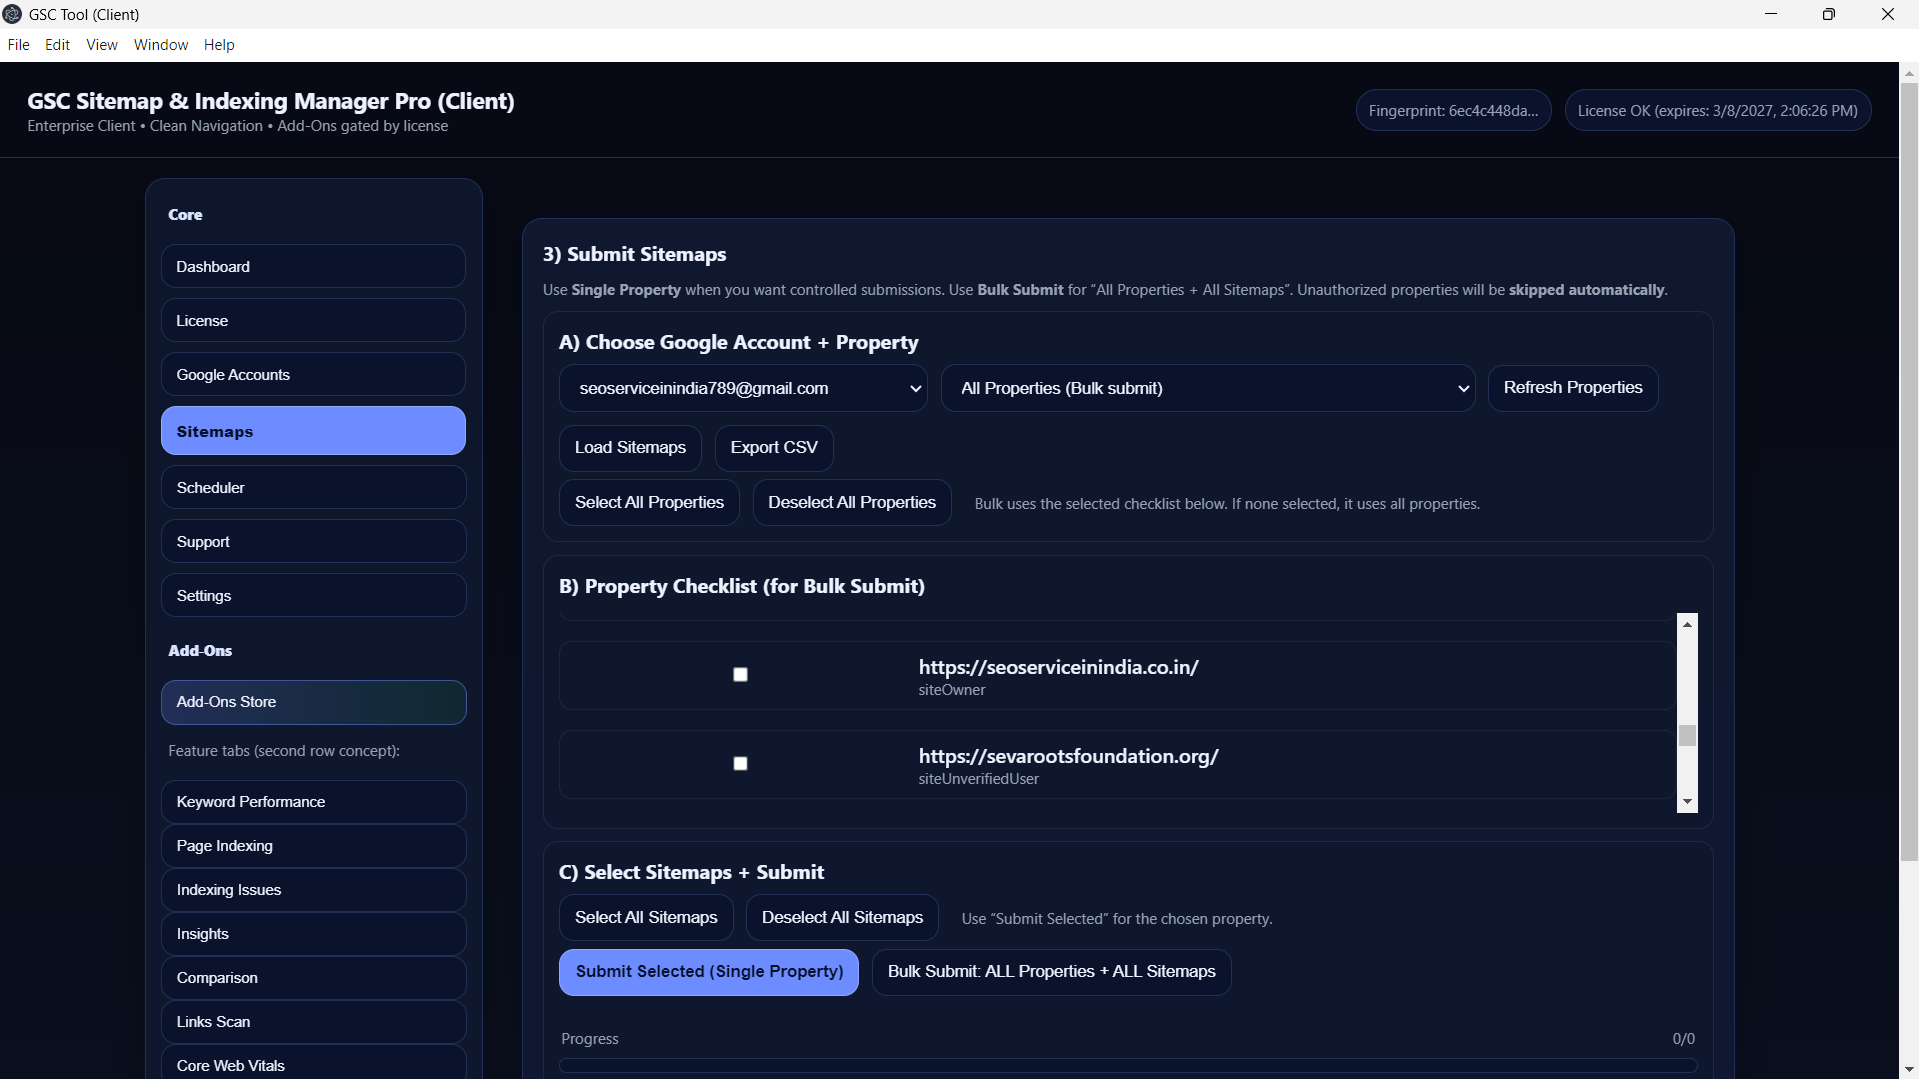Restore down the application window
The width and height of the screenshot is (1919, 1079).
point(1828,14)
